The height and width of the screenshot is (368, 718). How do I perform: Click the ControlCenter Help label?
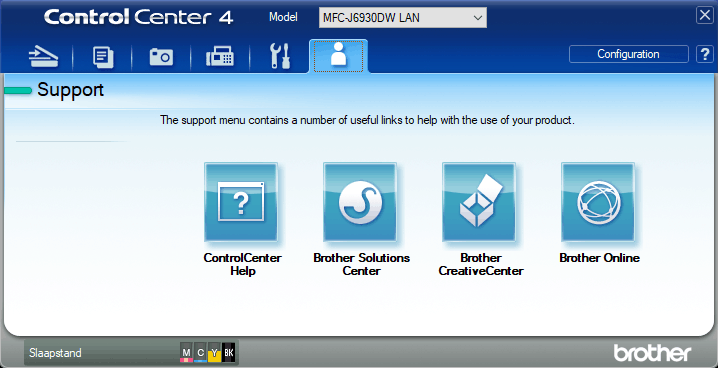coord(243,264)
